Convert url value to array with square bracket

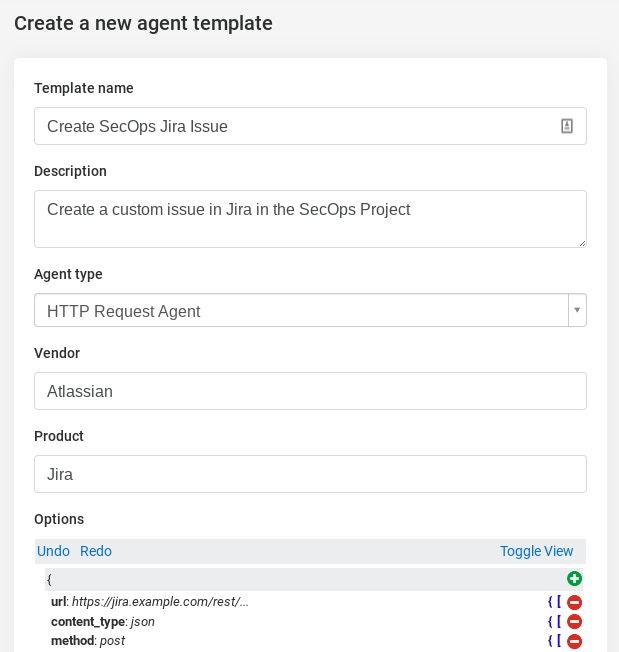[x=559, y=602]
